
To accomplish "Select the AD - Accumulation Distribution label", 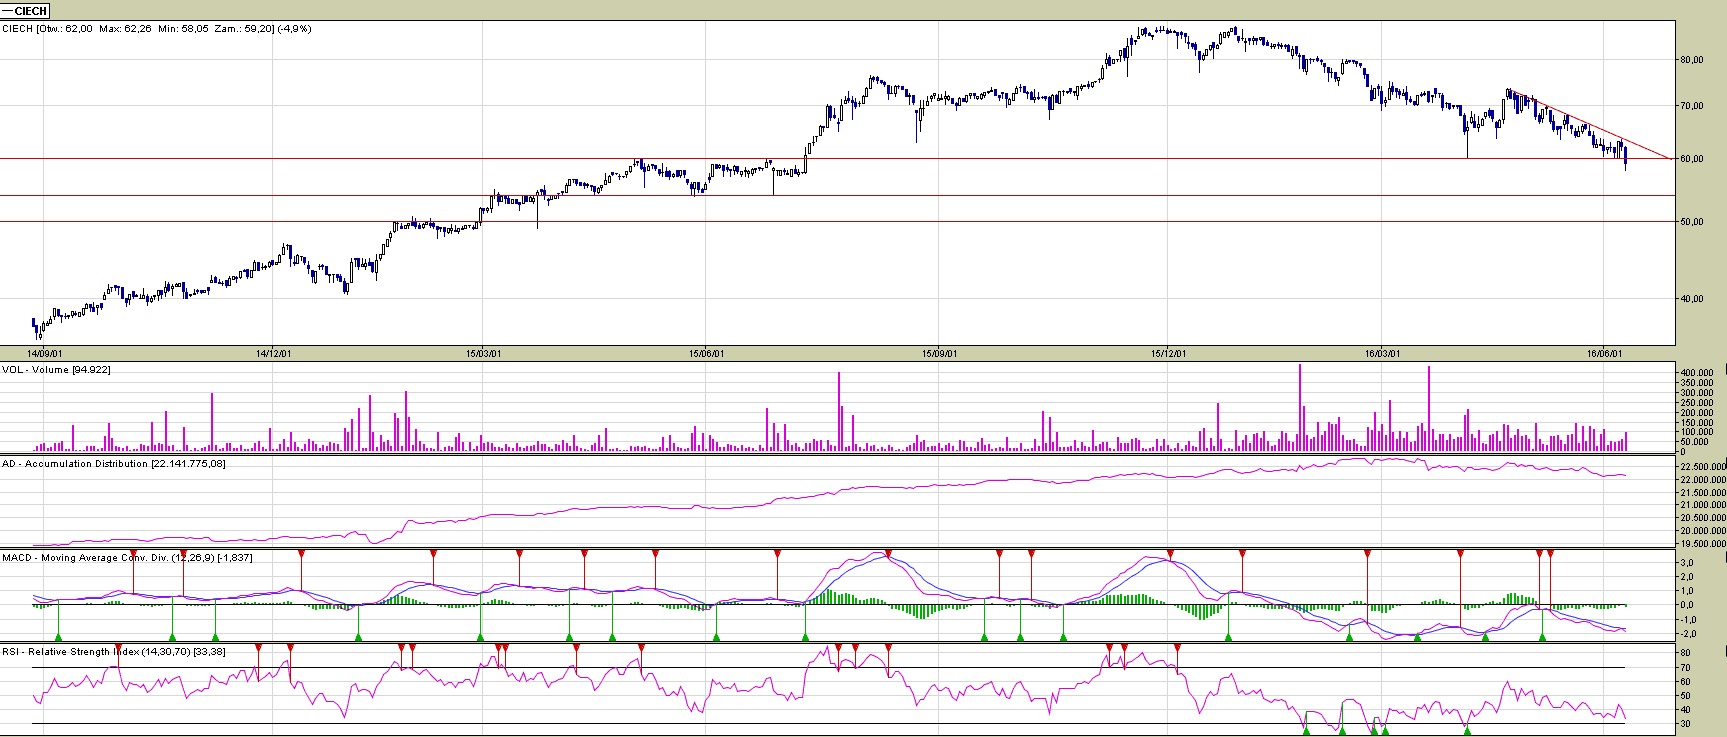I will click(x=113, y=464).
